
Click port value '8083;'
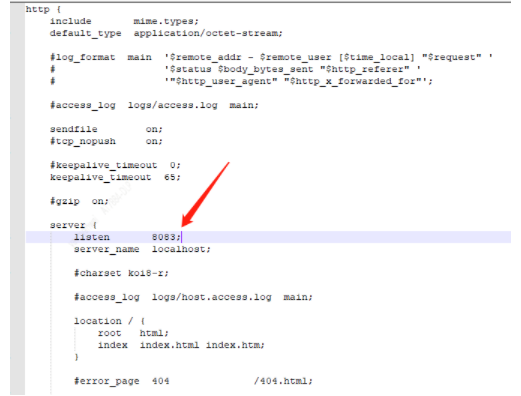(x=166, y=237)
